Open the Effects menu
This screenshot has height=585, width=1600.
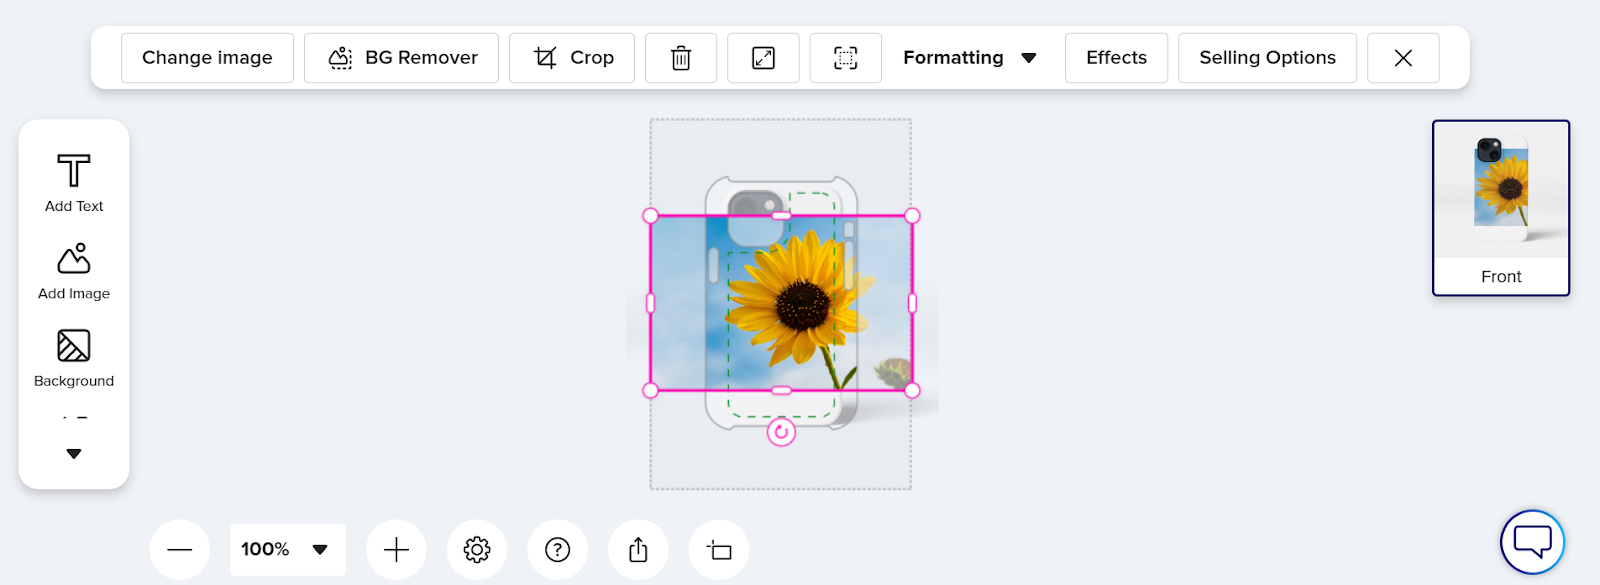point(1116,58)
